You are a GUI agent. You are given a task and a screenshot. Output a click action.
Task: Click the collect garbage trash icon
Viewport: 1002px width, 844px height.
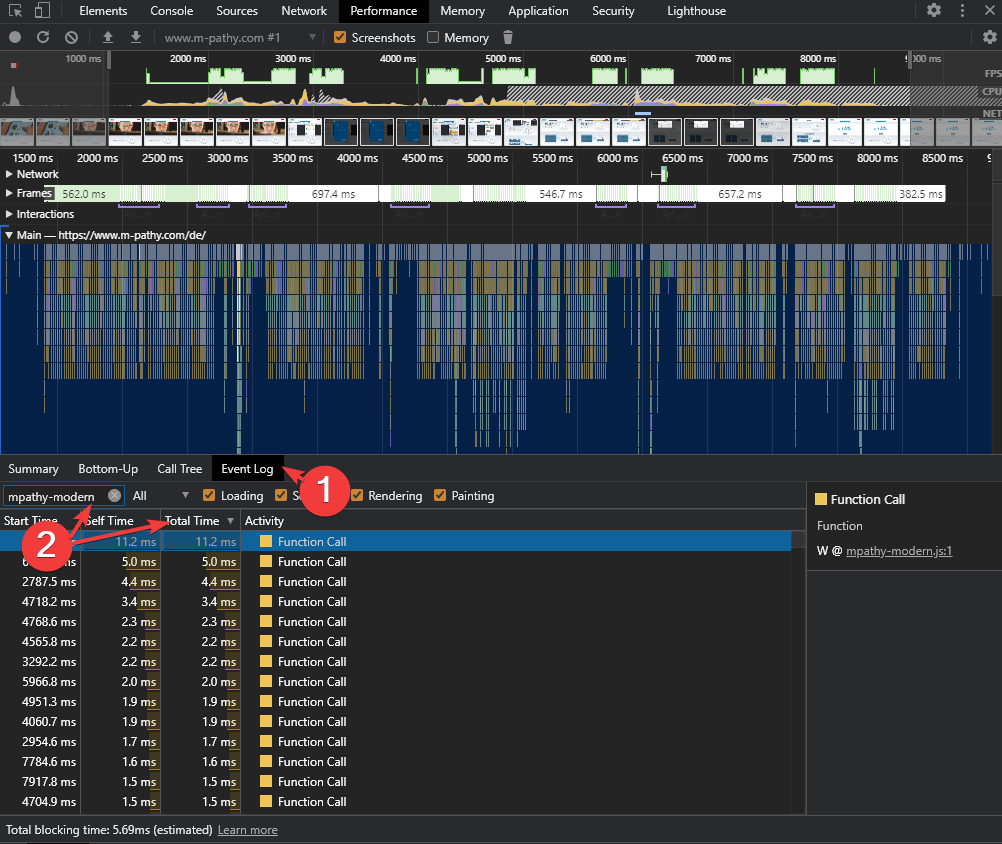508,37
